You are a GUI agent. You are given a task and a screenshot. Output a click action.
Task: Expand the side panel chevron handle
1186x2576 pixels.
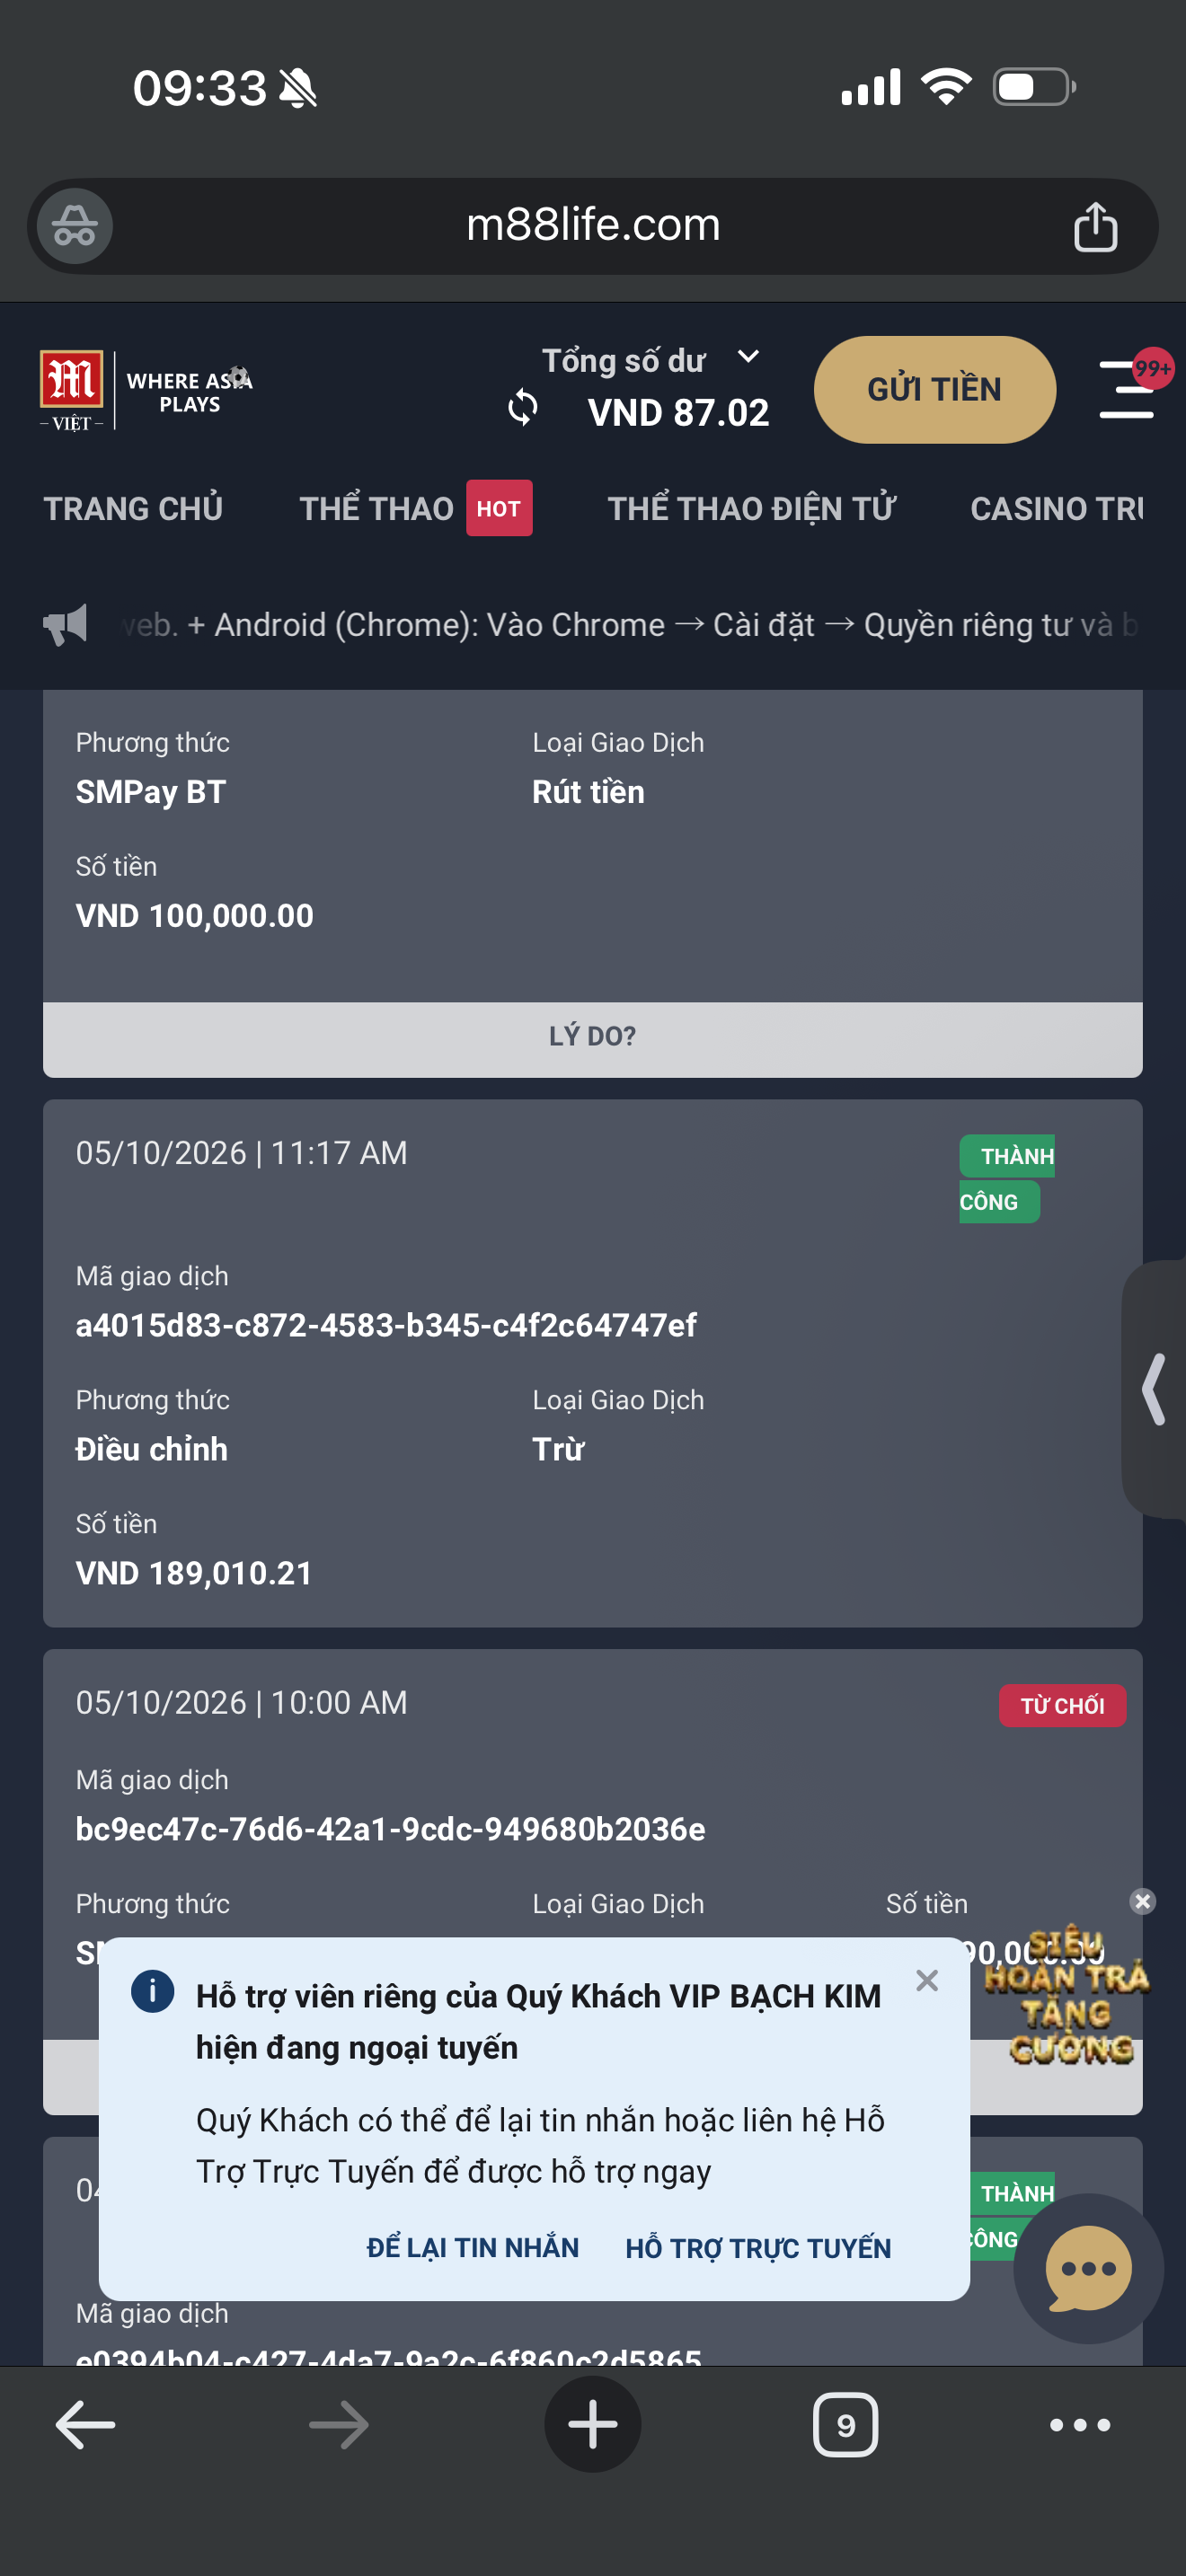1154,1389
